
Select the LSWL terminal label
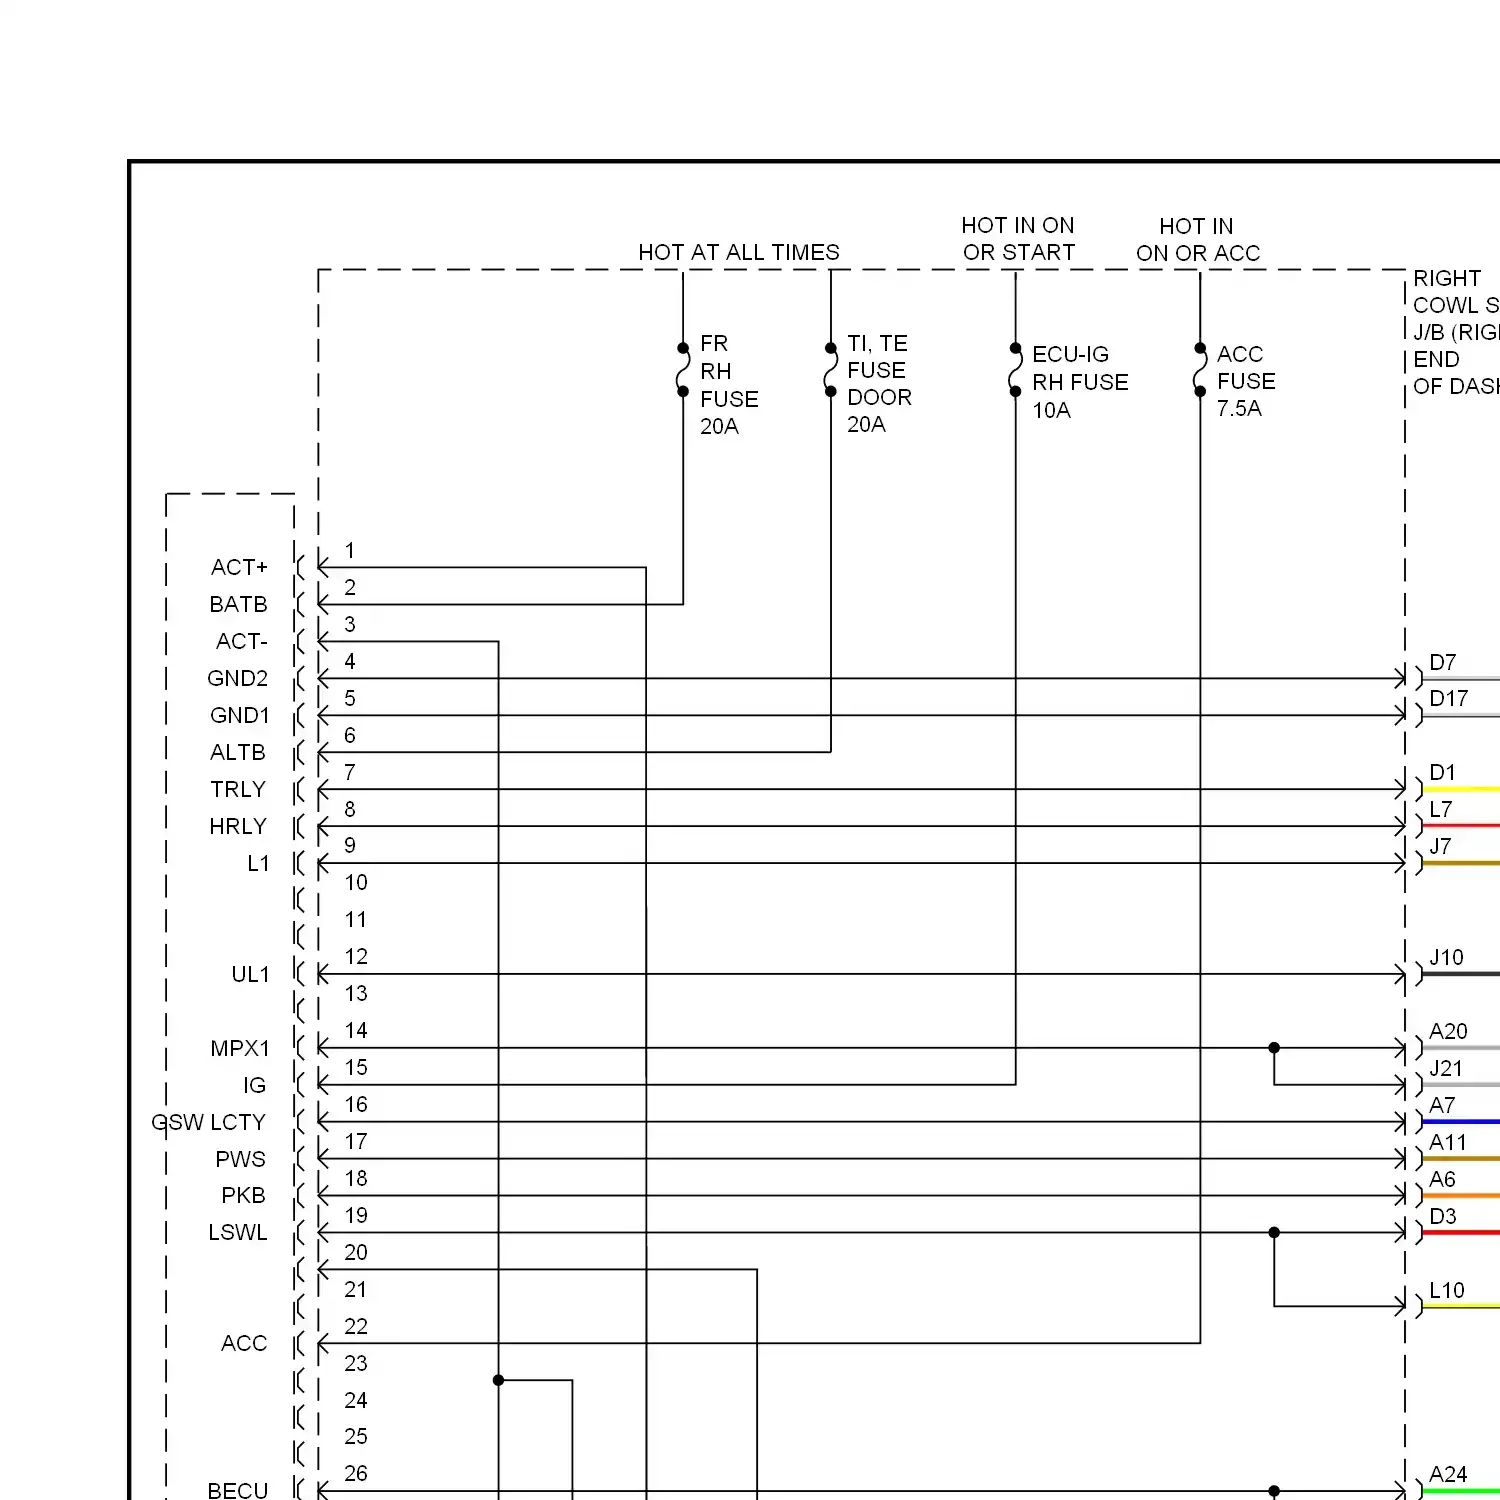tap(238, 1232)
